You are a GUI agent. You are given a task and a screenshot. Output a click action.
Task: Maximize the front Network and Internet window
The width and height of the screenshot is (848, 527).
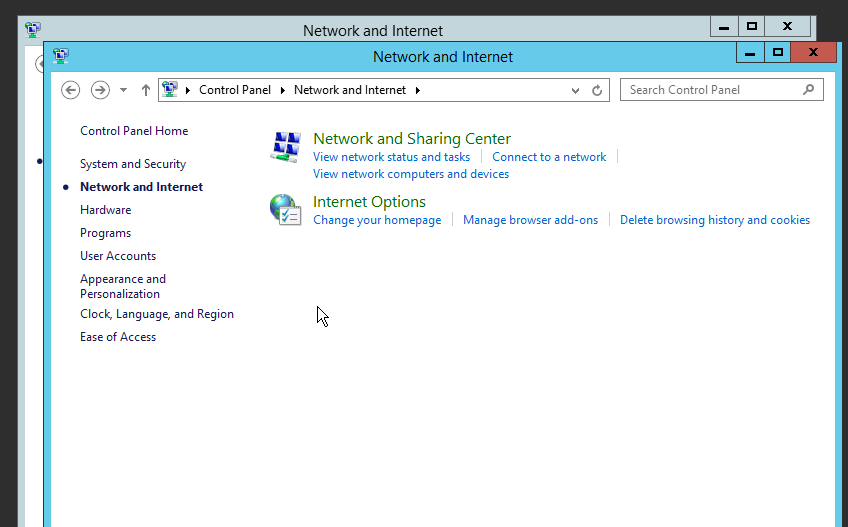click(x=778, y=52)
